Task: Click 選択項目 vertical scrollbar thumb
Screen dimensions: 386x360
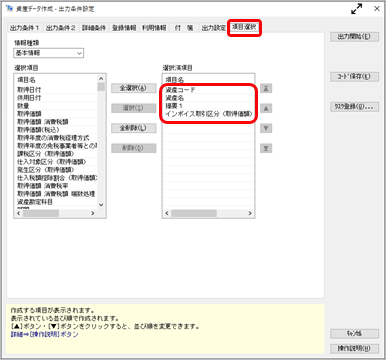Action: click(x=101, y=87)
